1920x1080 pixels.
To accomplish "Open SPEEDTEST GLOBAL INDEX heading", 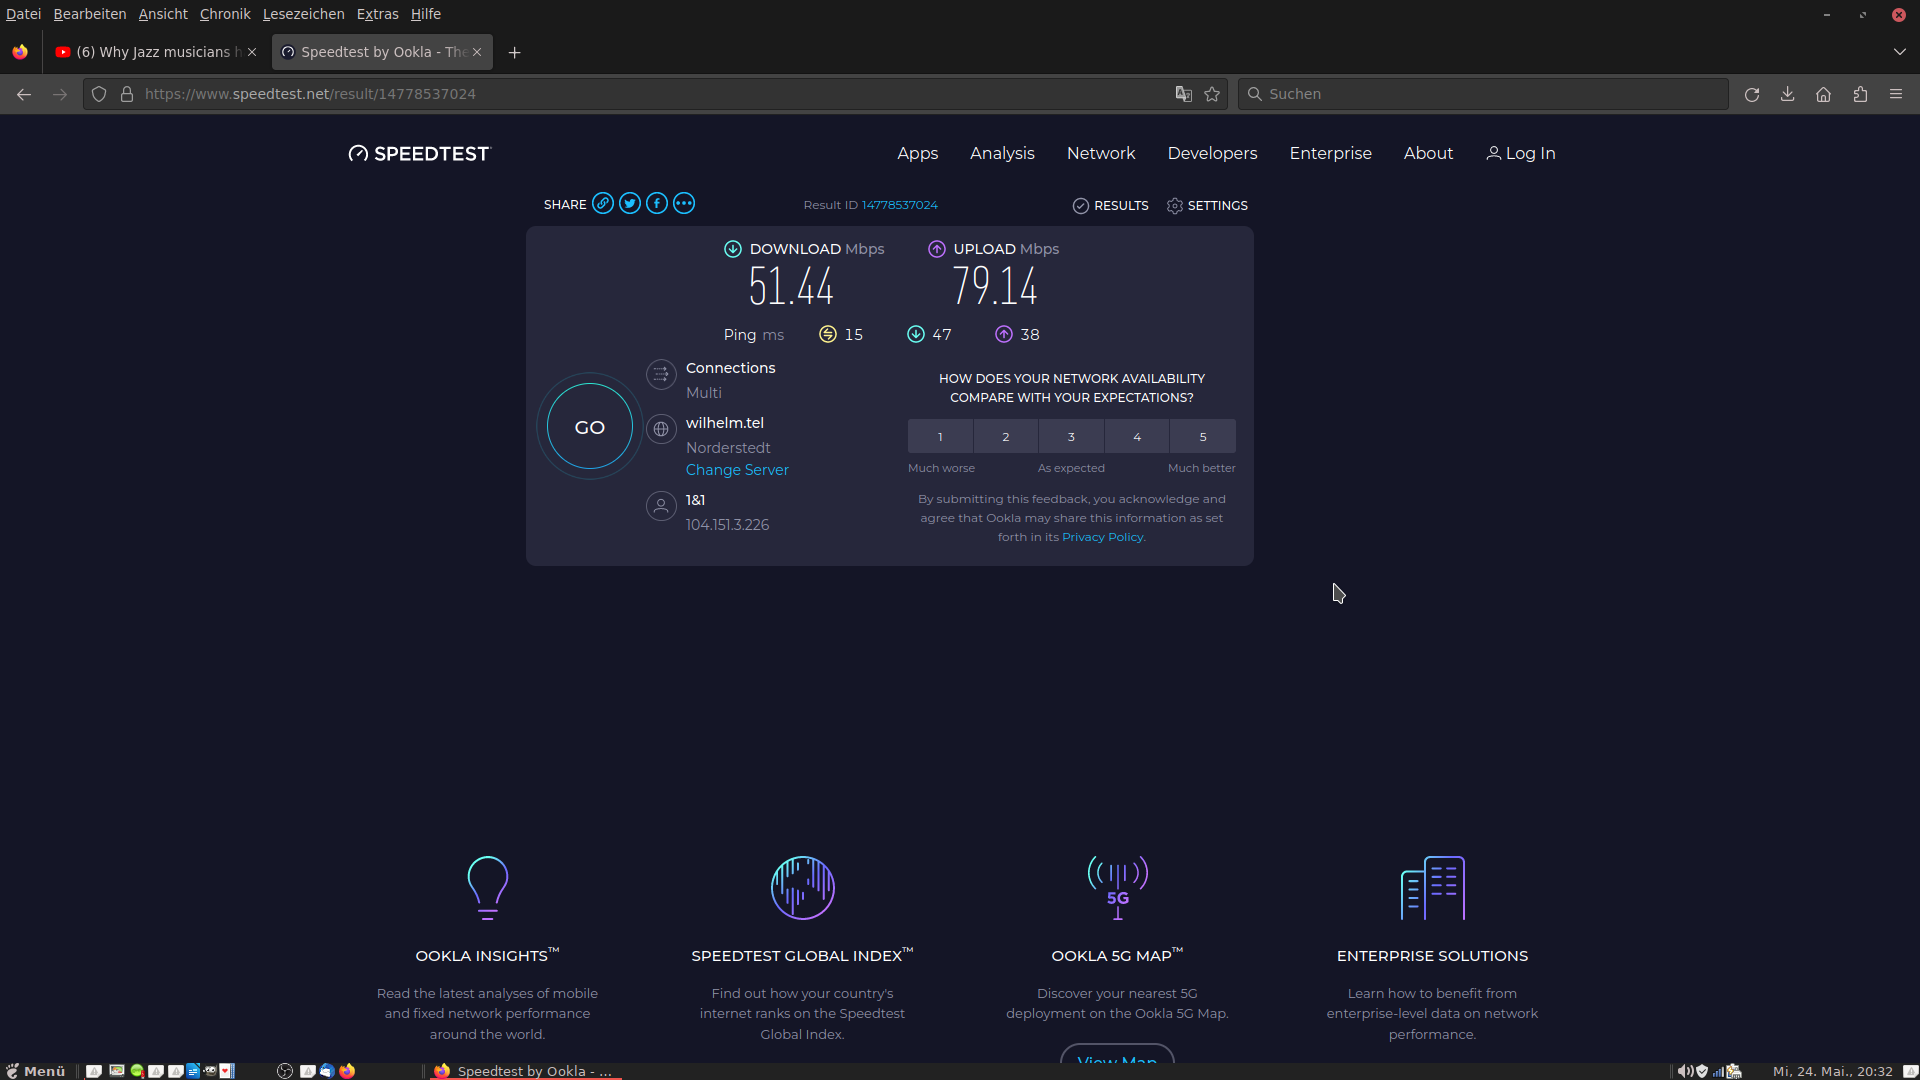I will click(802, 956).
